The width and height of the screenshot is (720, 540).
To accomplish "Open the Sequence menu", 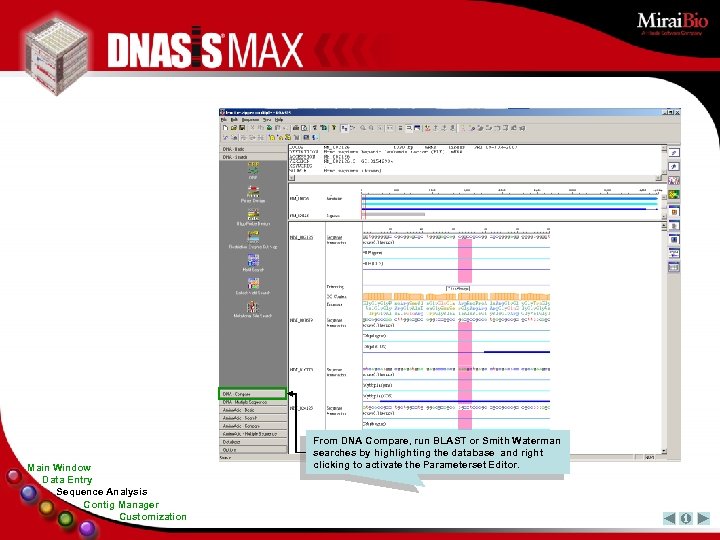I will coord(250,120).
